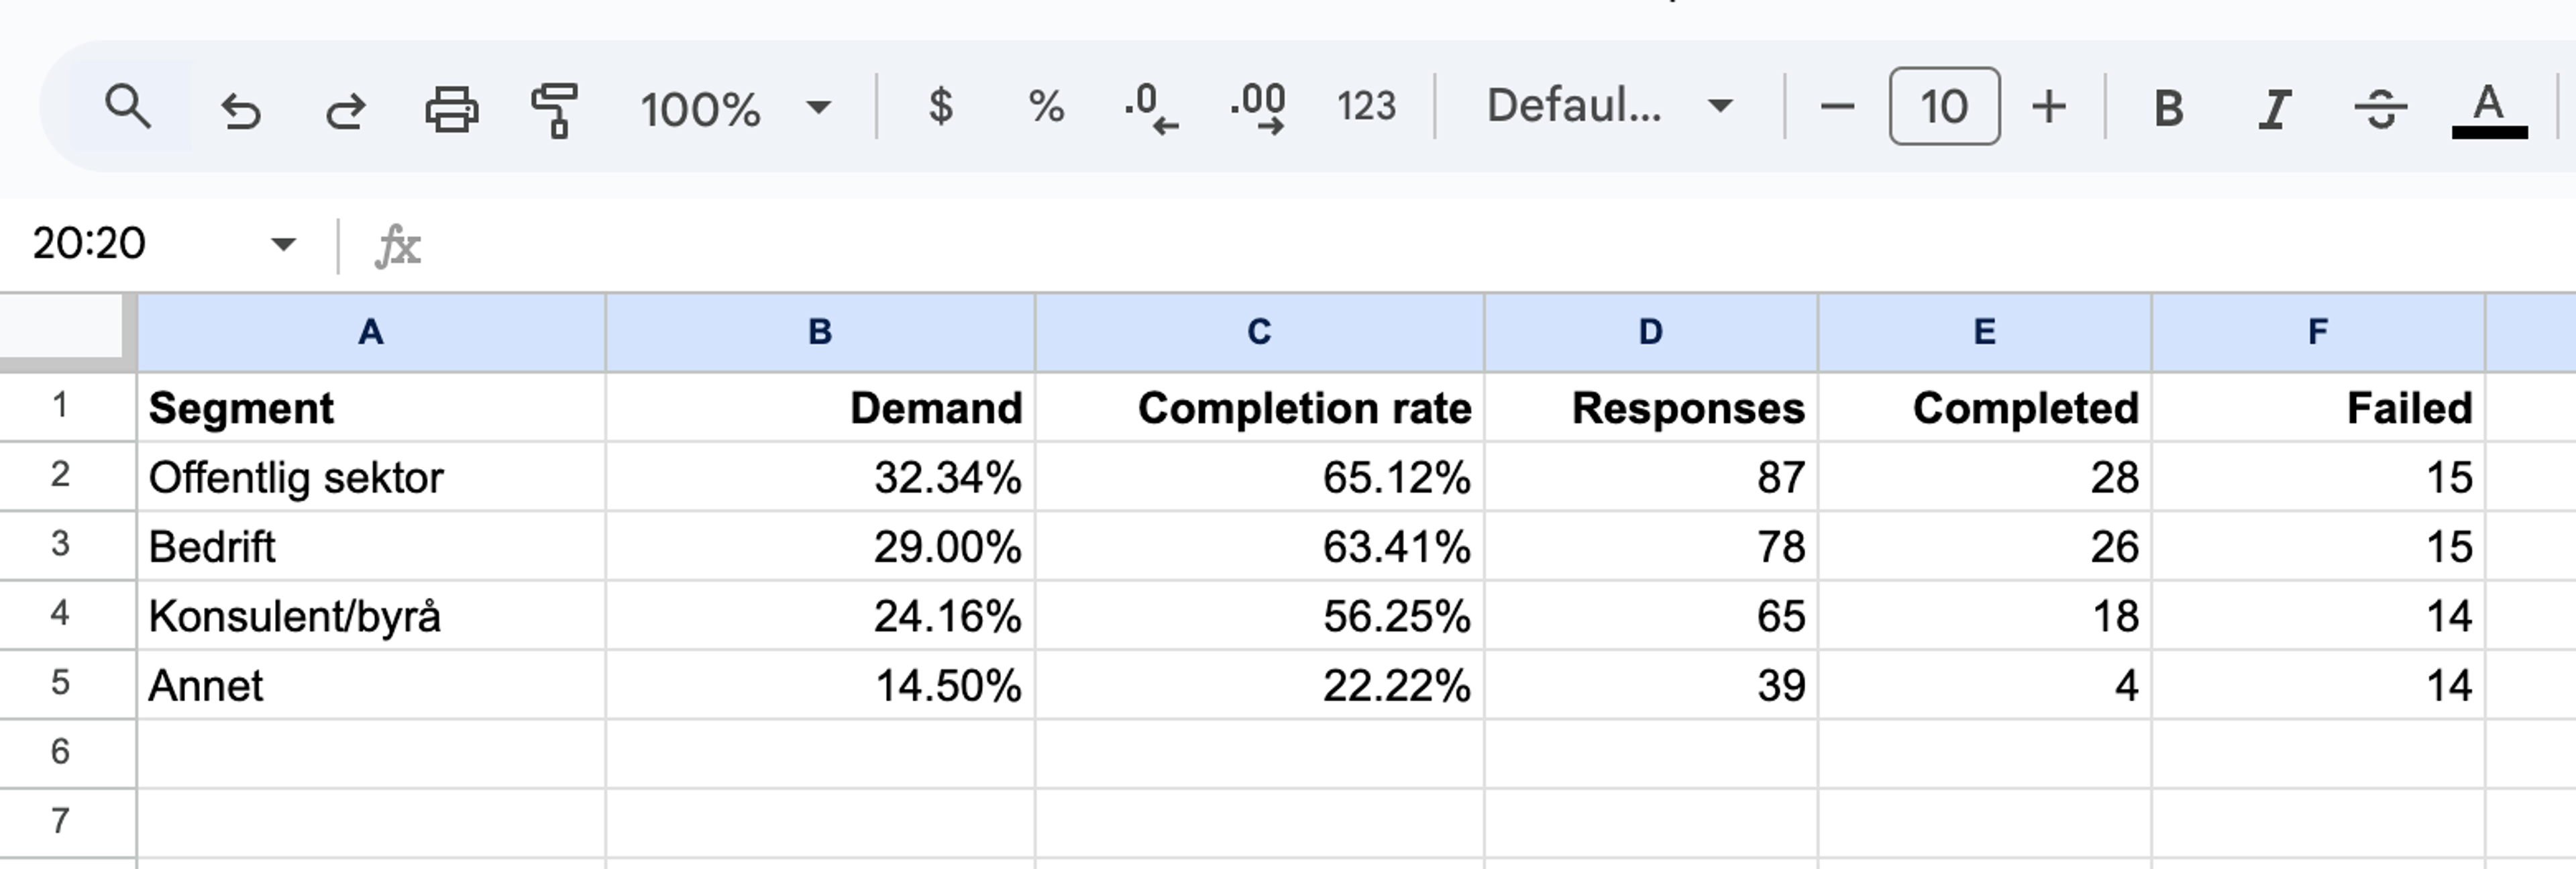The width and height of the screenshot is (2576, 869).
Task: Select column A header
Action: (371, 332)
